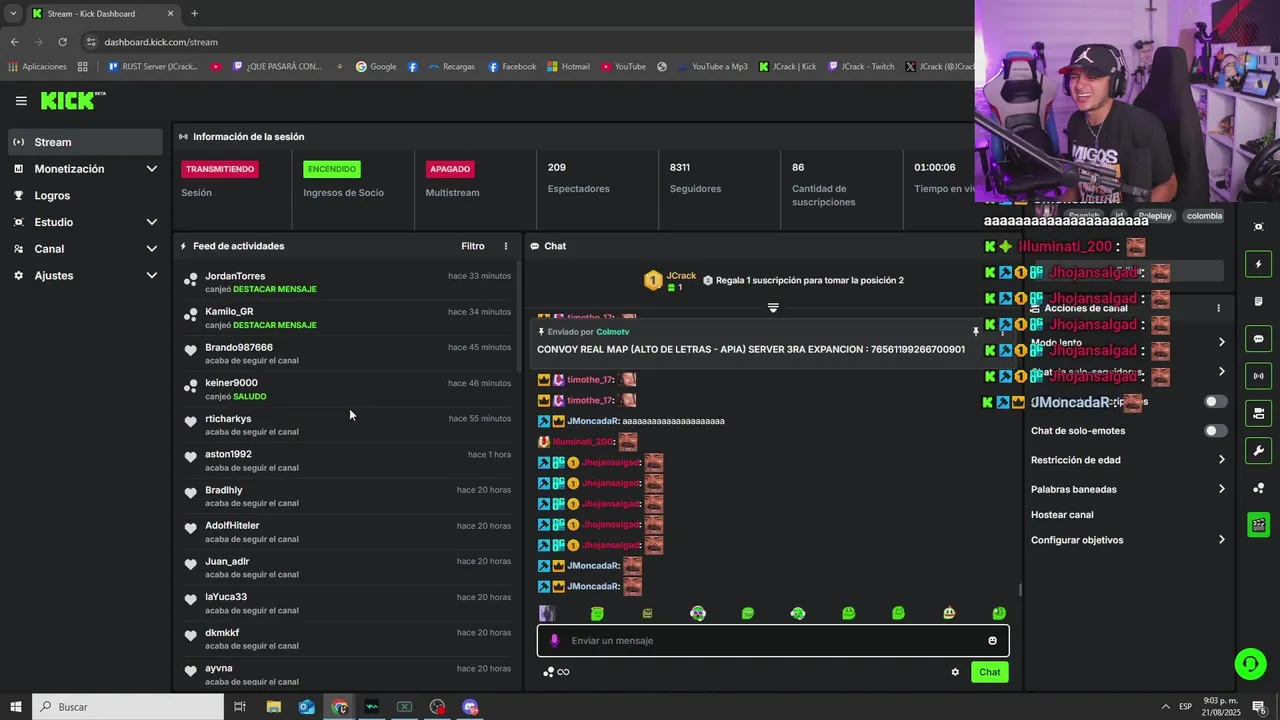
Task: Click Colmotv in the pinned message
Action: coord(613,332)
